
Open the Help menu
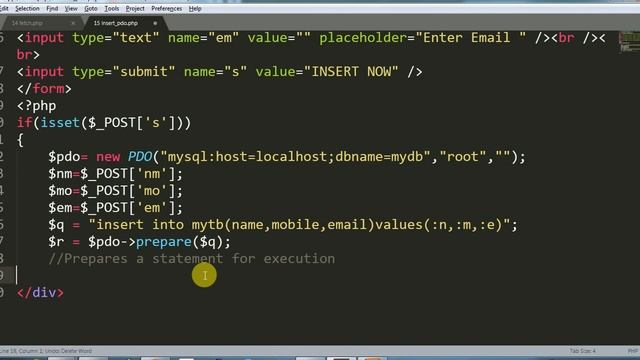click(x=195, y=9)
